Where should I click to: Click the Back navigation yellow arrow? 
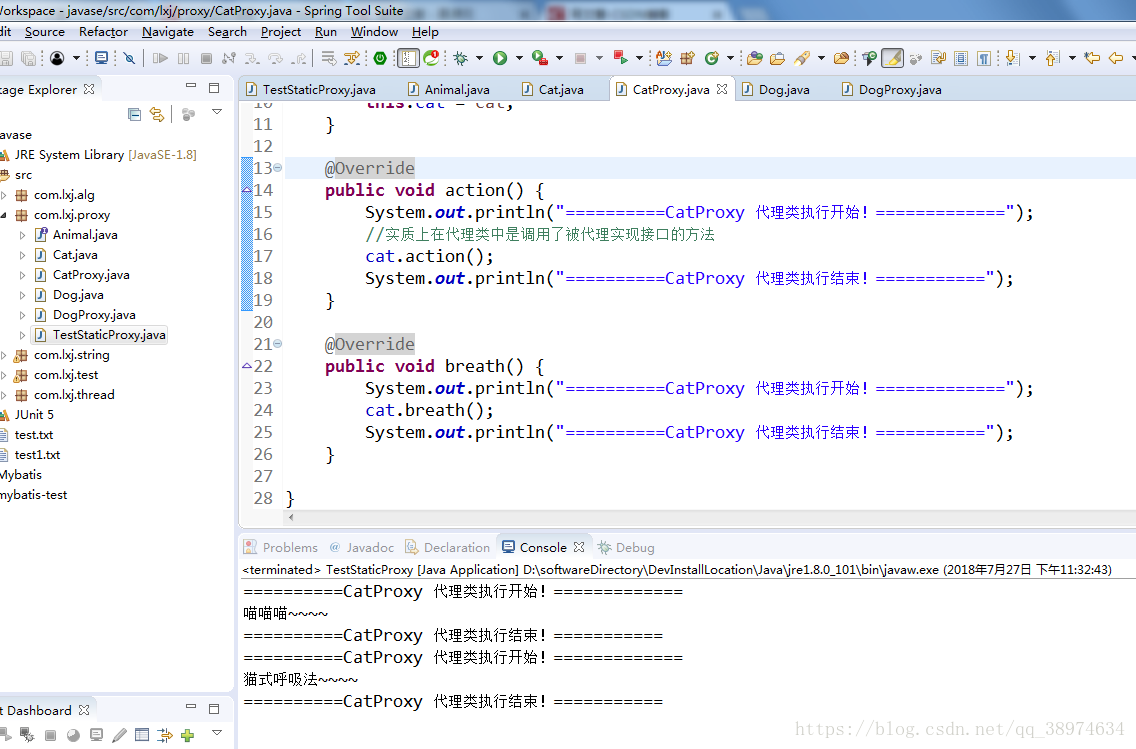pyautogui.click(x=1116, y=58)
